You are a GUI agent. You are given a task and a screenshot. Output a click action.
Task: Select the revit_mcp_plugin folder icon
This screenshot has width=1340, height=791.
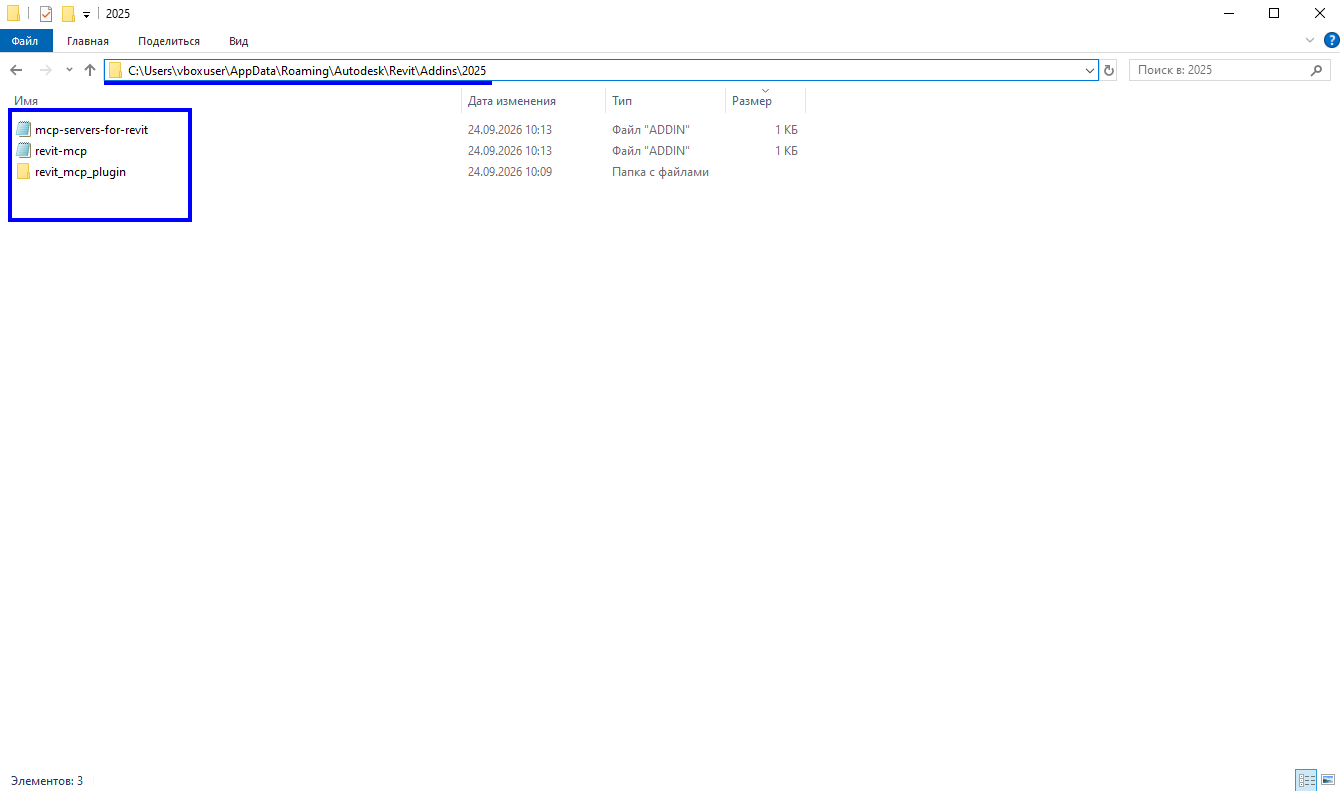point(24,172)
